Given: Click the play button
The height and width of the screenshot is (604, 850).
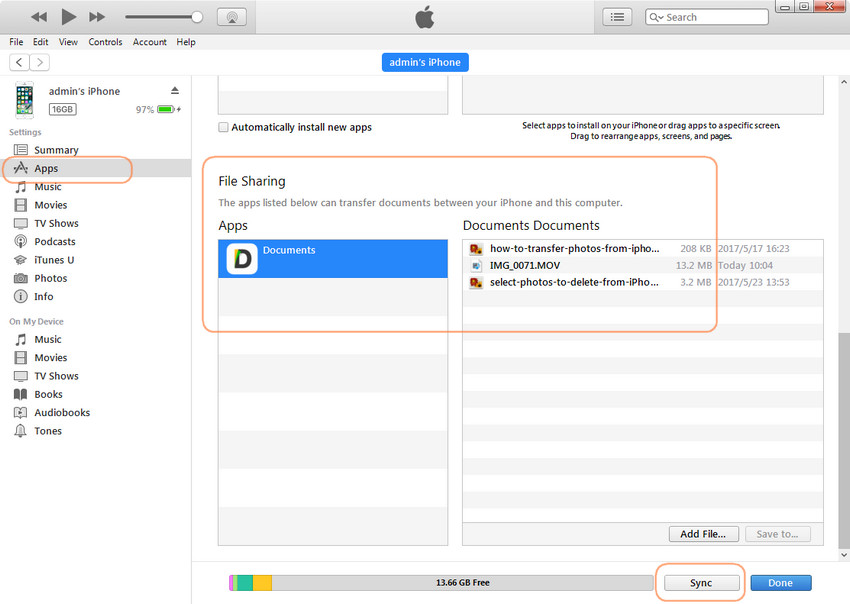Looking at the screenshot, I should click(x=68, y=17).
